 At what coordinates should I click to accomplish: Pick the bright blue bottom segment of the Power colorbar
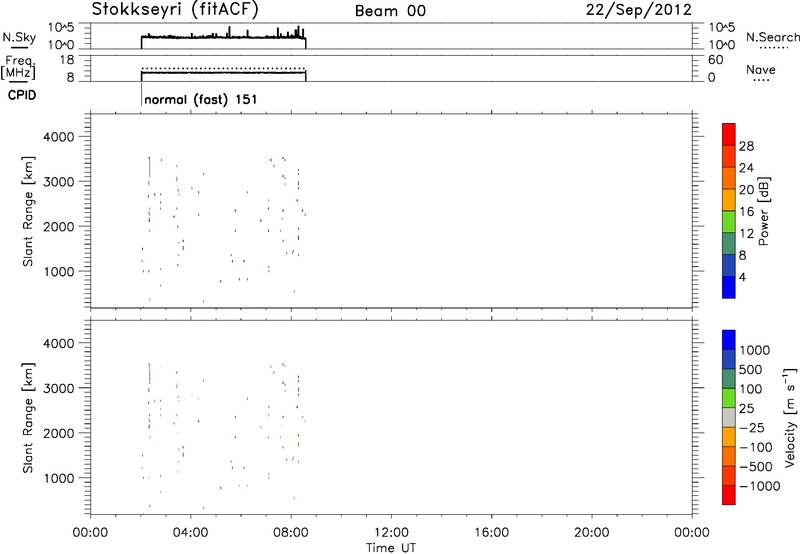coord(729,287)
